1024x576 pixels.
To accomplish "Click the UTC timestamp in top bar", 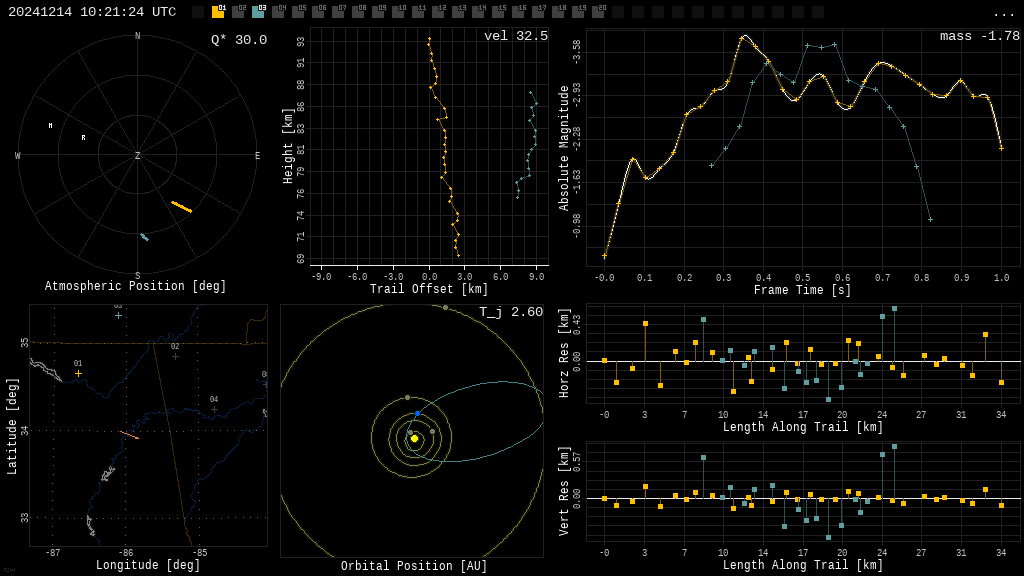I will click(x=92, y=12).
